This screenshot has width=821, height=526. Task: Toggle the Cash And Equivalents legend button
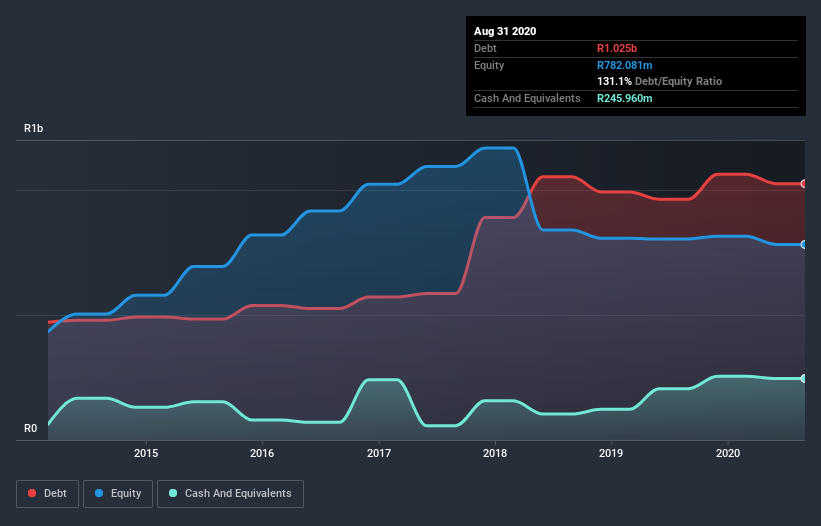click(230, 494)
